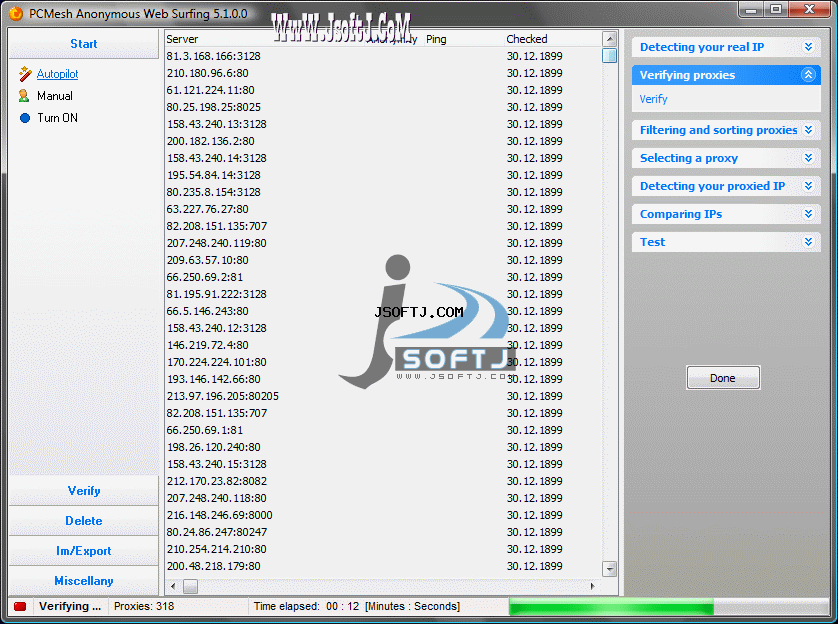
Task: Click the Detecting your real IP header
Action: pyautogui.click(x=726, y=47)
